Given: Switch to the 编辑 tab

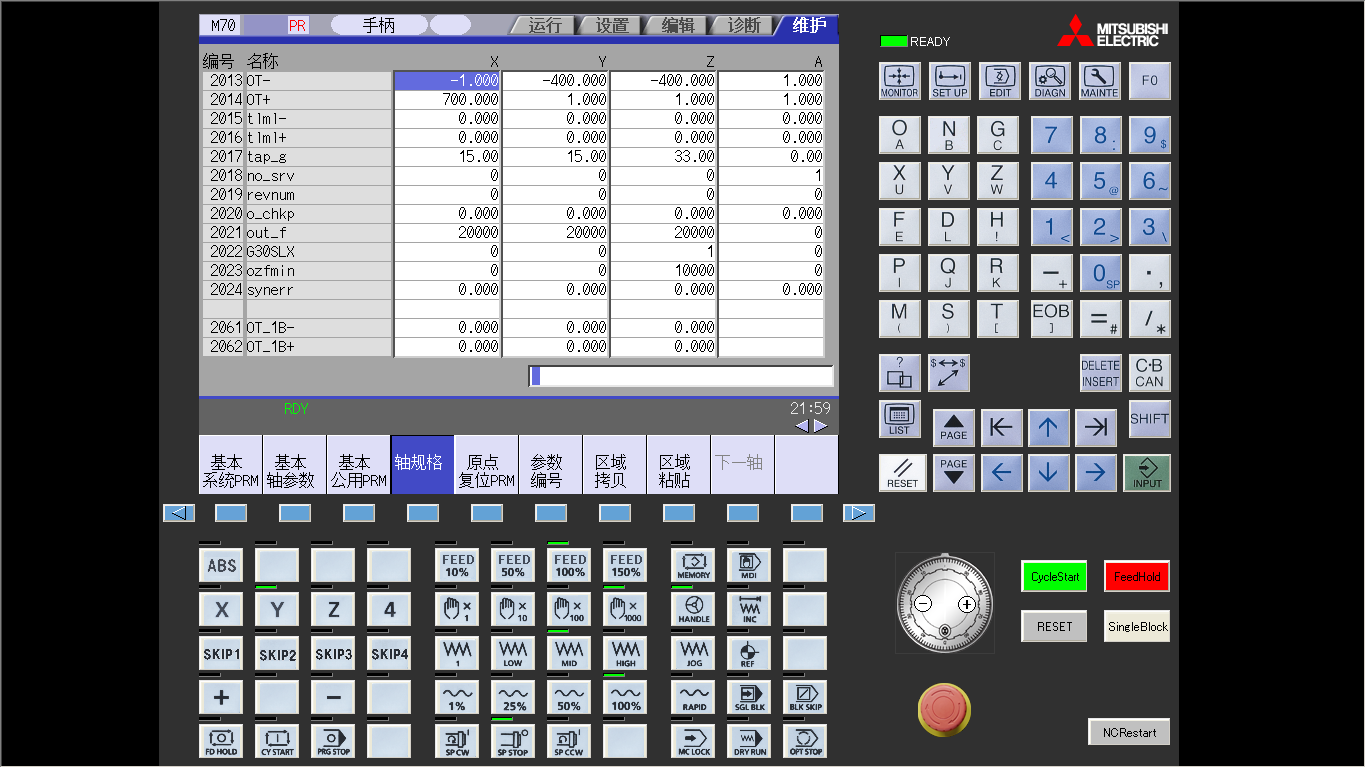Looking at the screenshot, I should click(677, 25).
